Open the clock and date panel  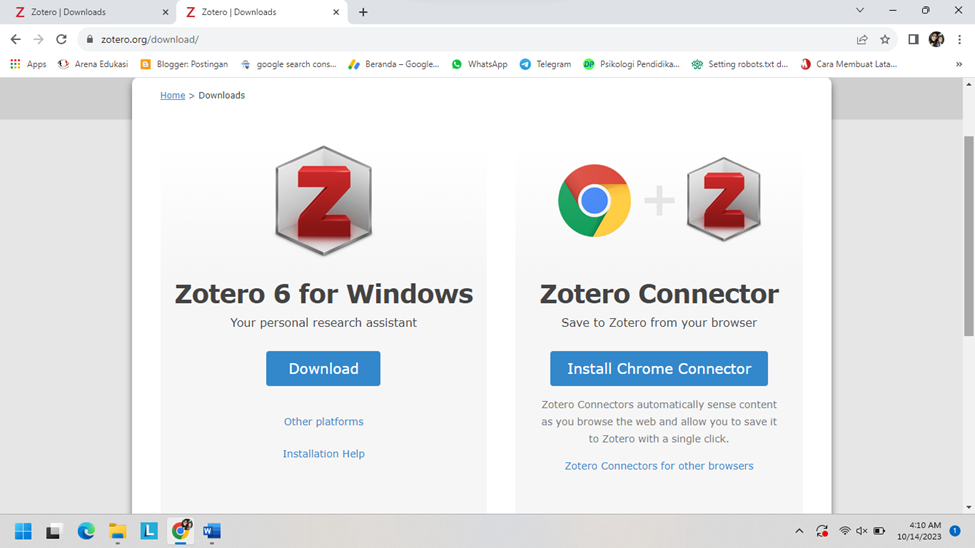pyautogui.click(x=919, y=531)
